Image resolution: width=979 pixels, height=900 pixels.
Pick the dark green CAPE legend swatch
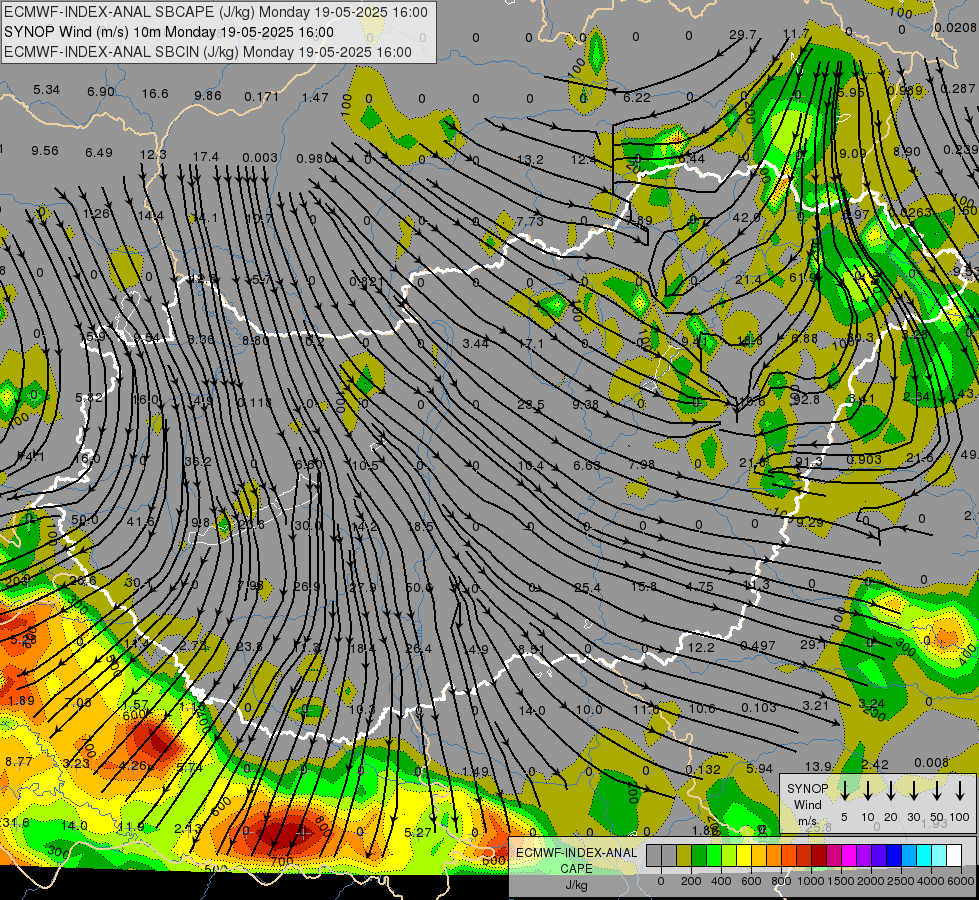coord(699,855)
